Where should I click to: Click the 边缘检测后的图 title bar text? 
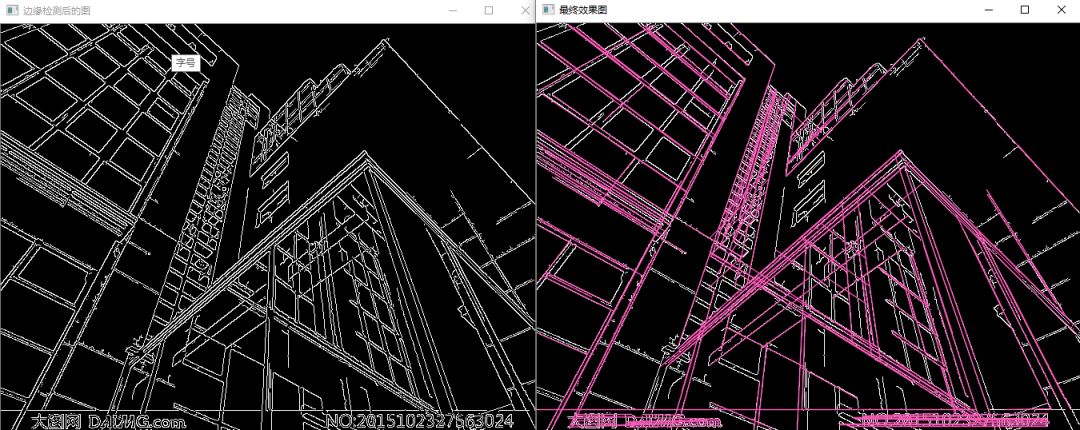[x=56, y=10]
